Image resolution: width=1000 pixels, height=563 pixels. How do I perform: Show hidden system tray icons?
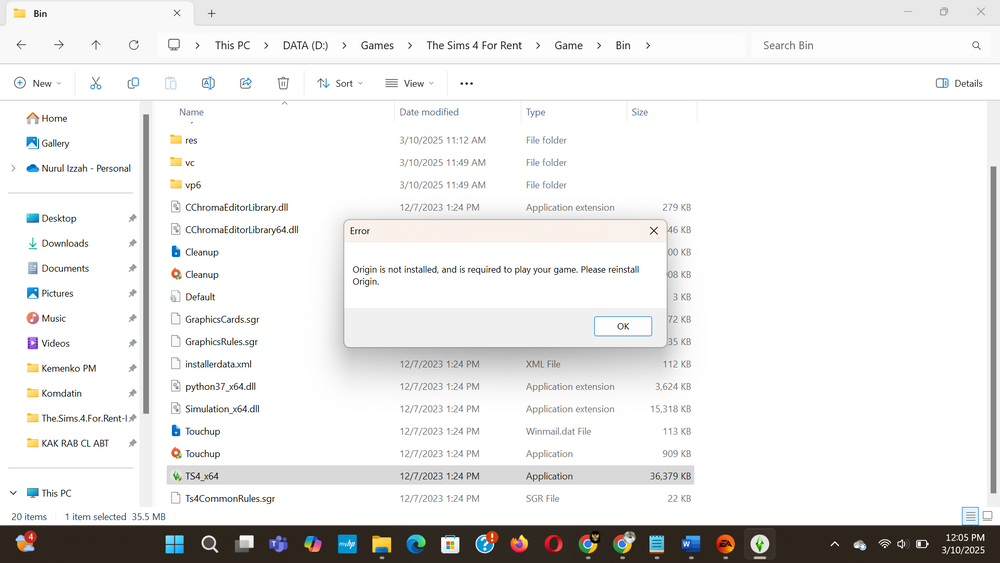(834, 544)
